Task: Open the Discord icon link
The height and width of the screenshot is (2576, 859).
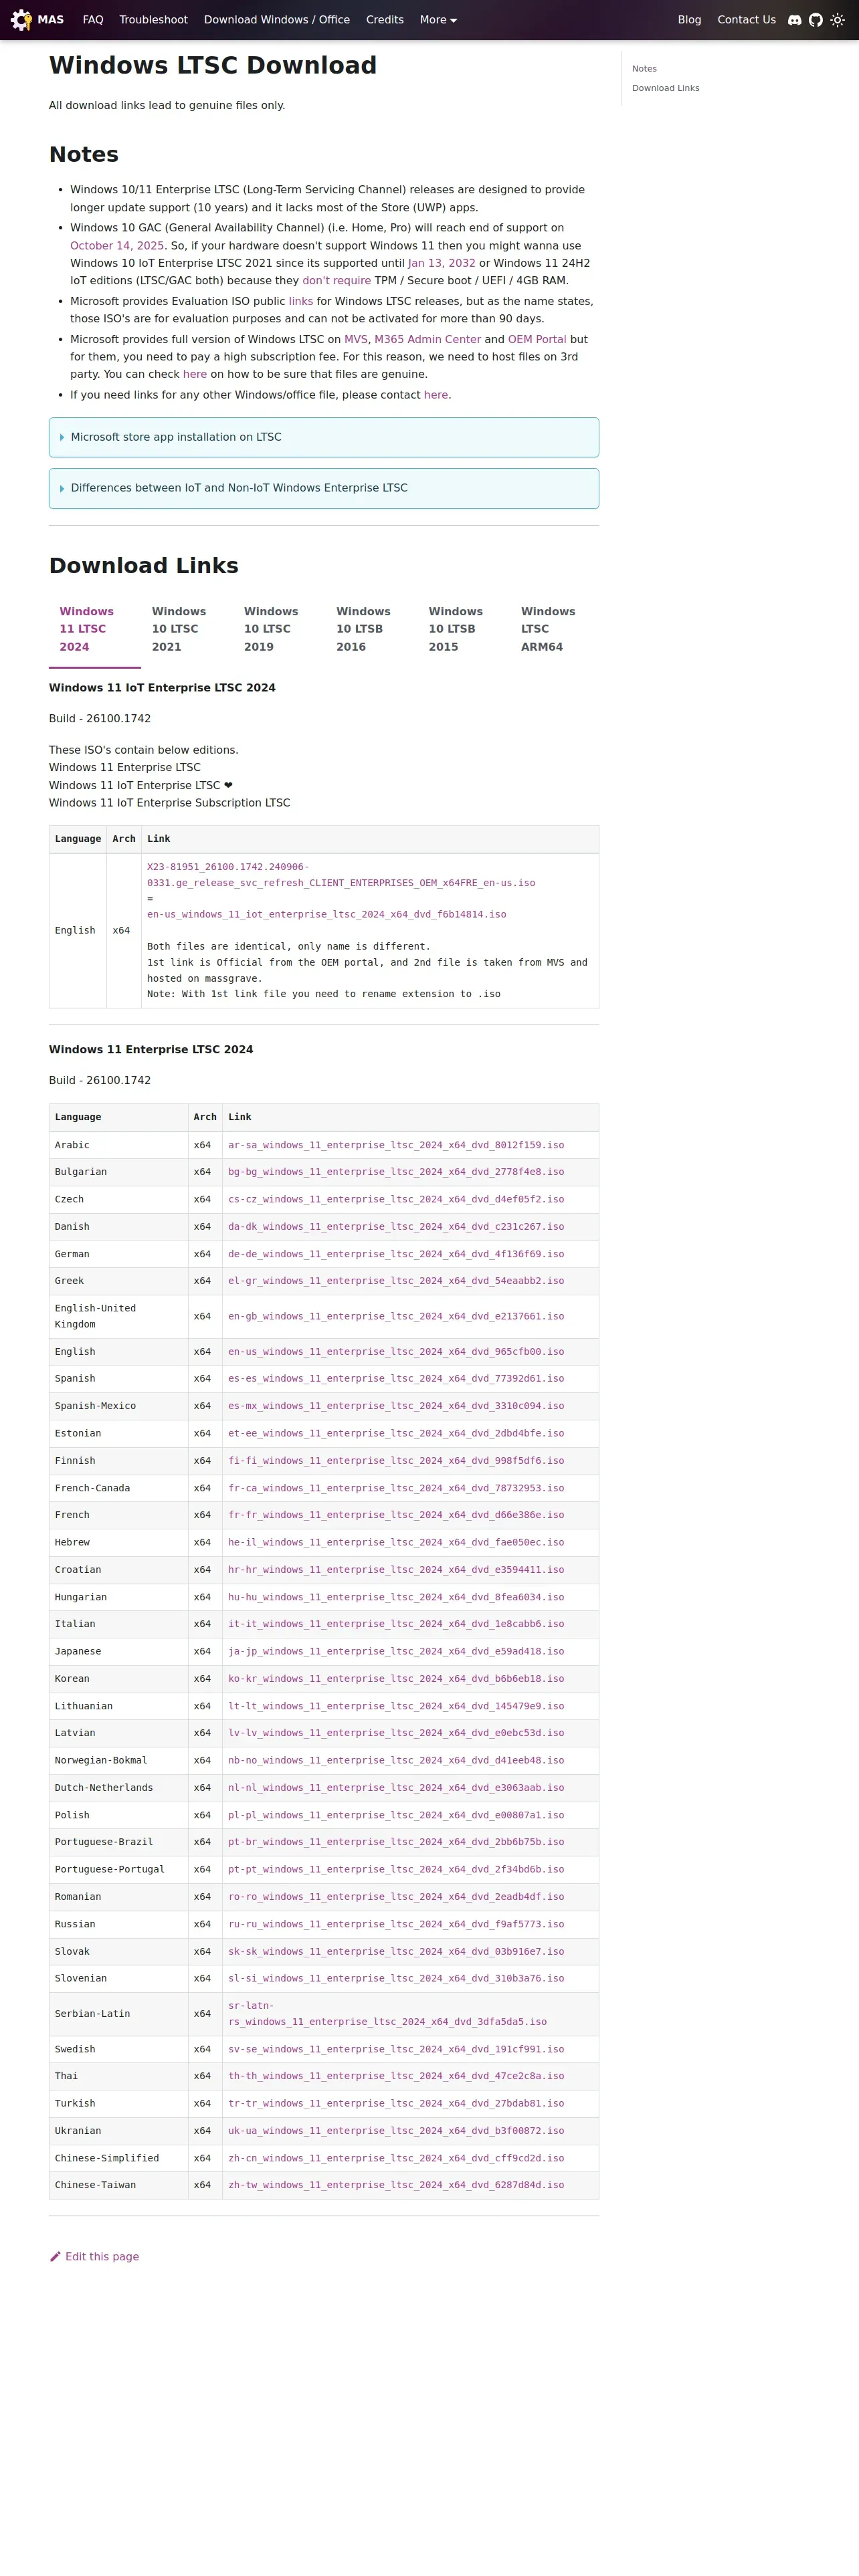Action: click(x=794, y=20)
